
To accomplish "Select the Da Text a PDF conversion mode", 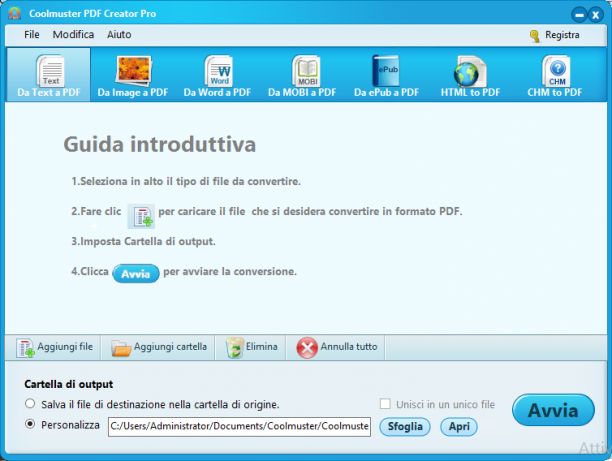I will (49, 75).
